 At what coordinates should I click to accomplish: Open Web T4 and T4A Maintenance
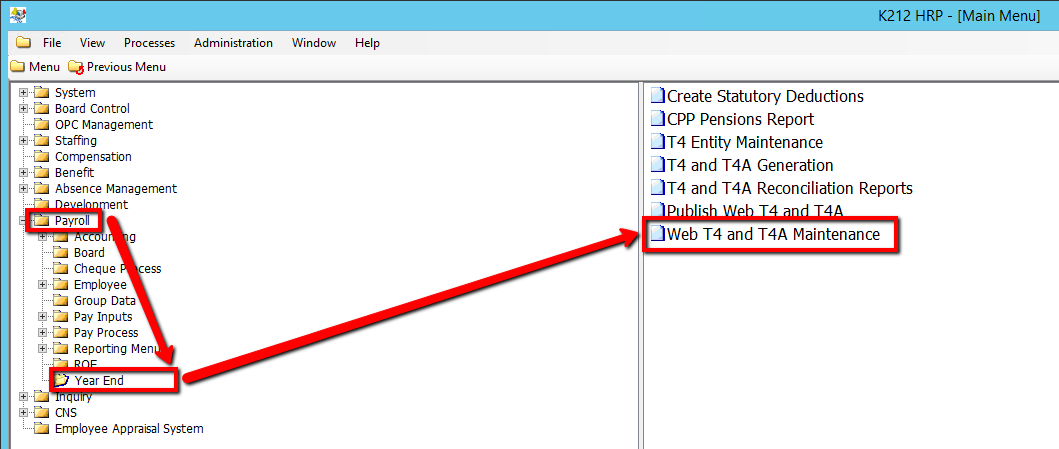pyautogui.click(x=773, y=235)
